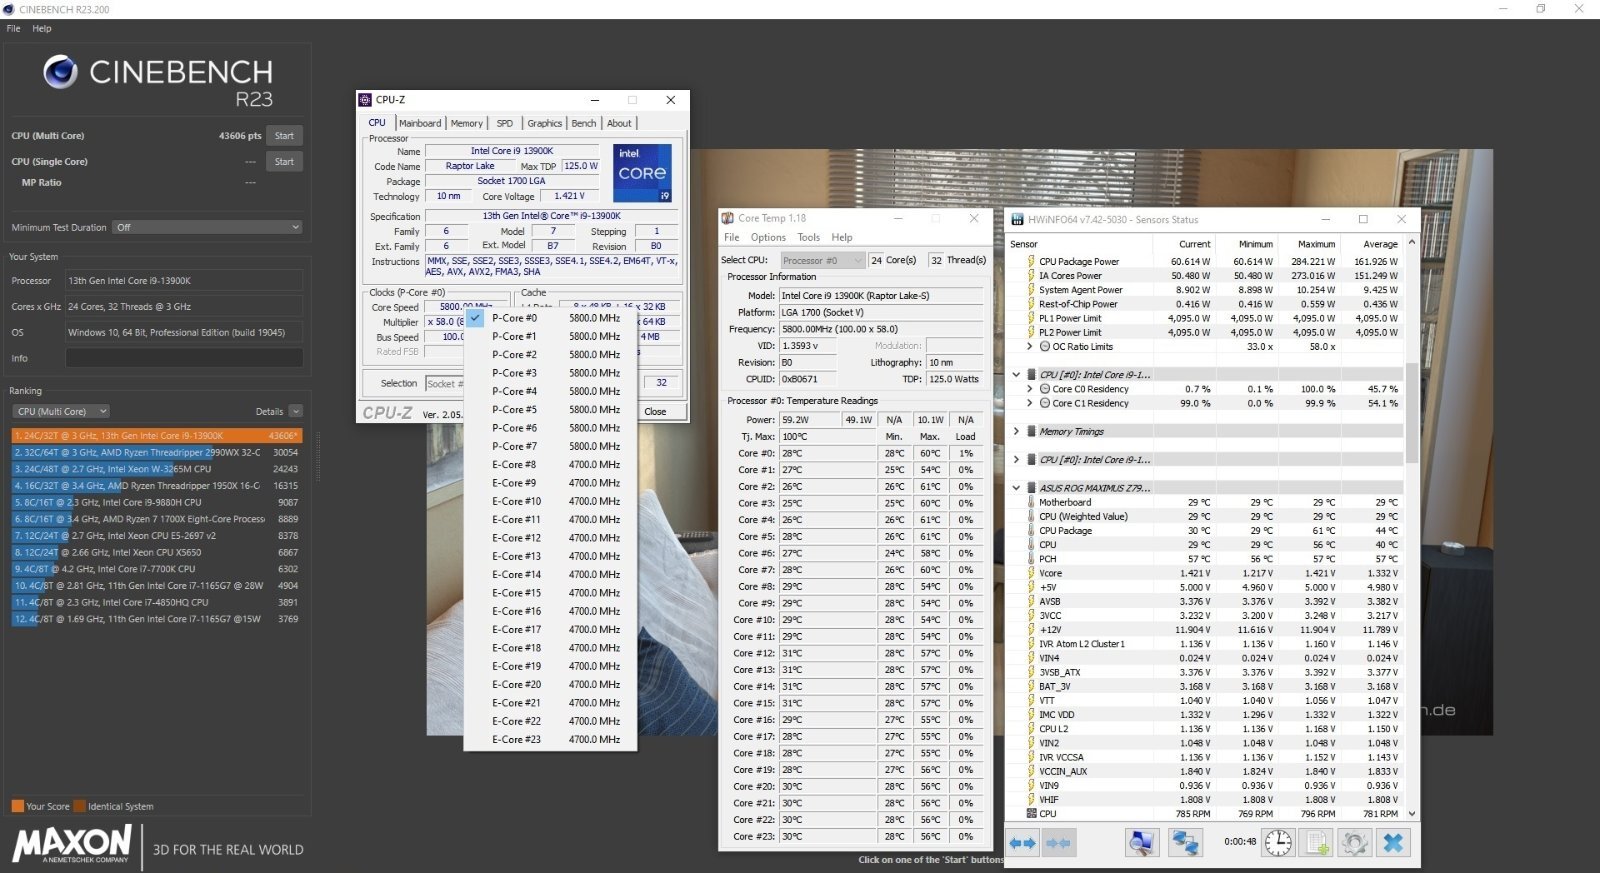Select P-Core #7 in the core list
Screen dimensions: 1600x873
click(x=551, y=446)
